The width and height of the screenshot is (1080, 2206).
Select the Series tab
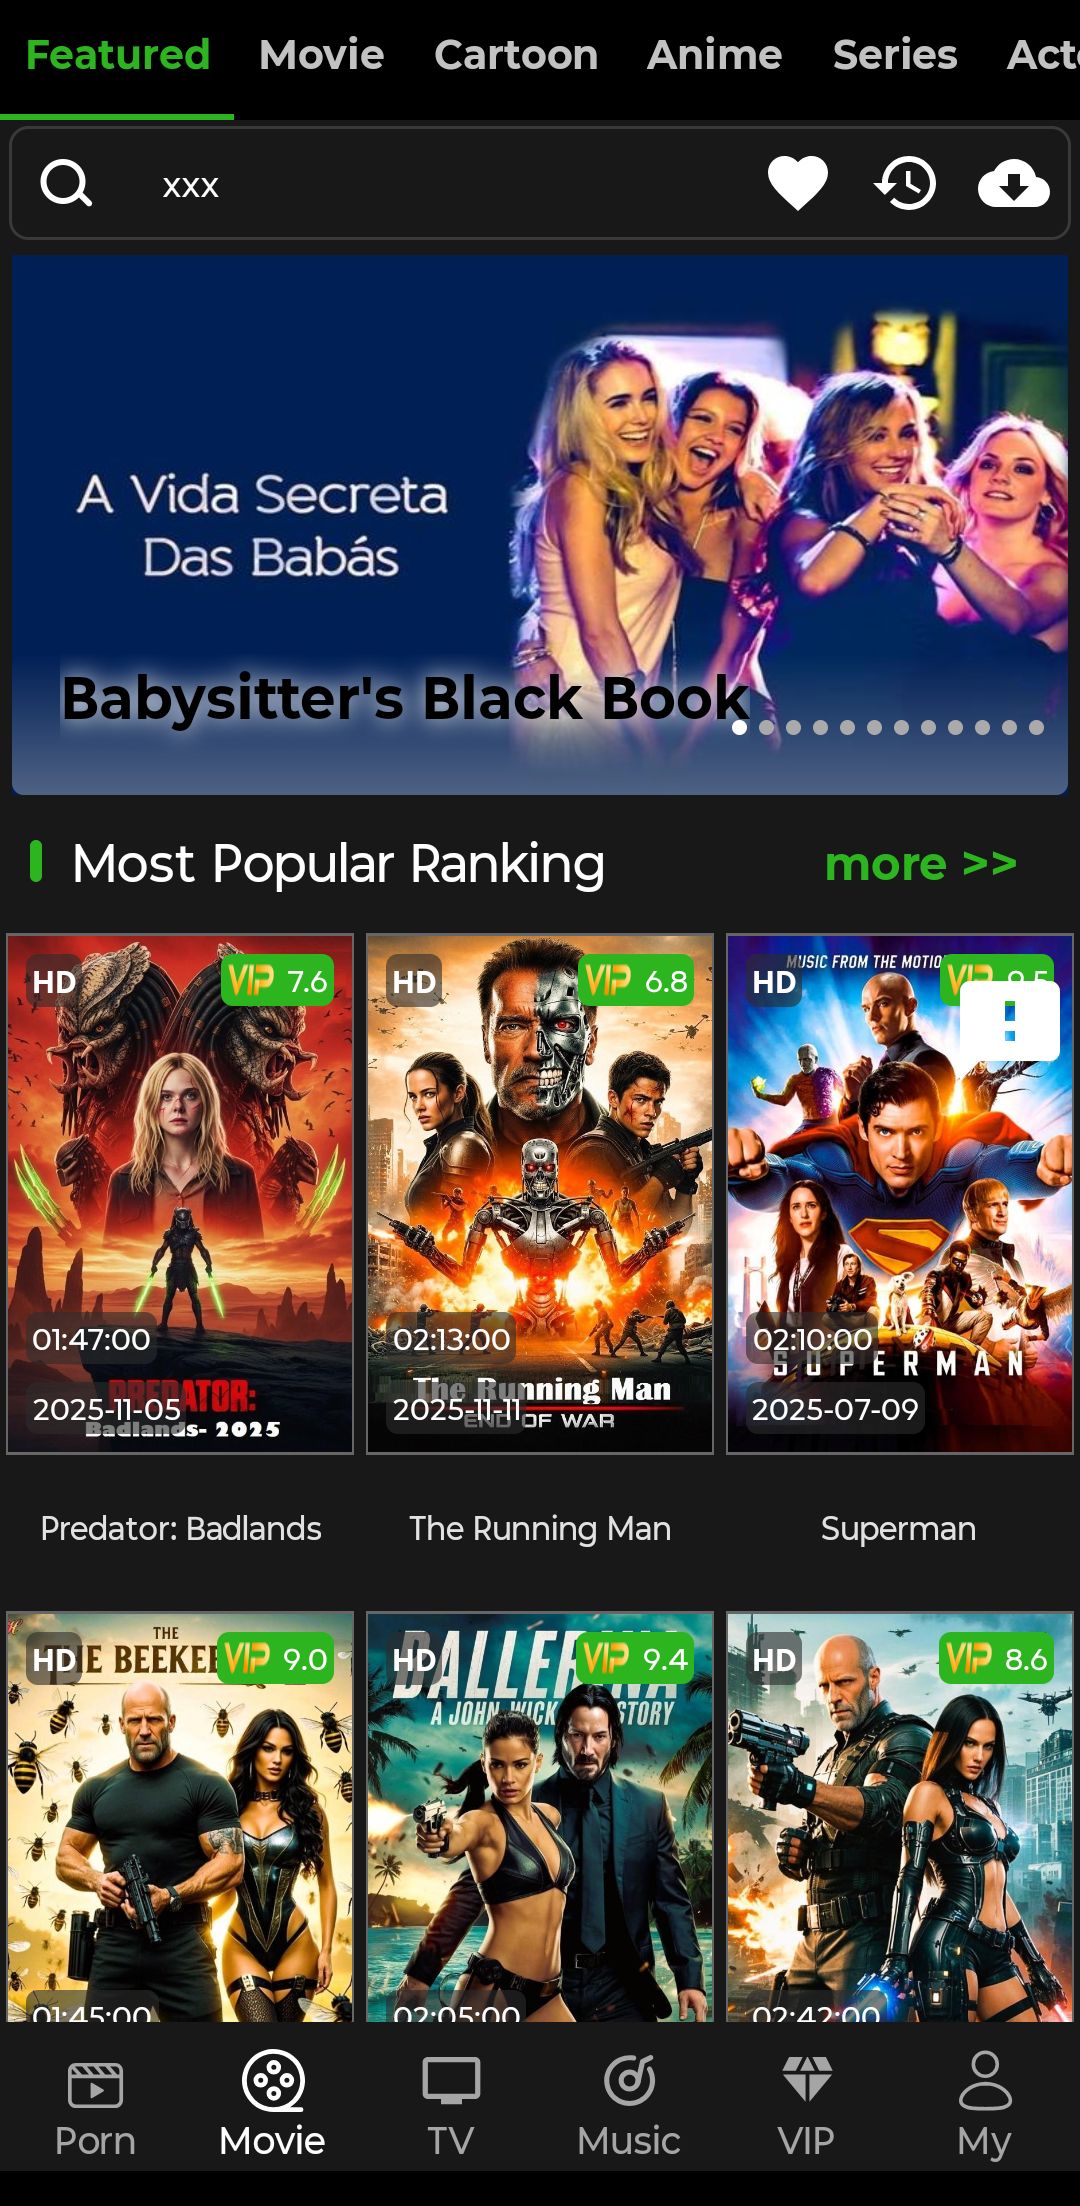895,55
